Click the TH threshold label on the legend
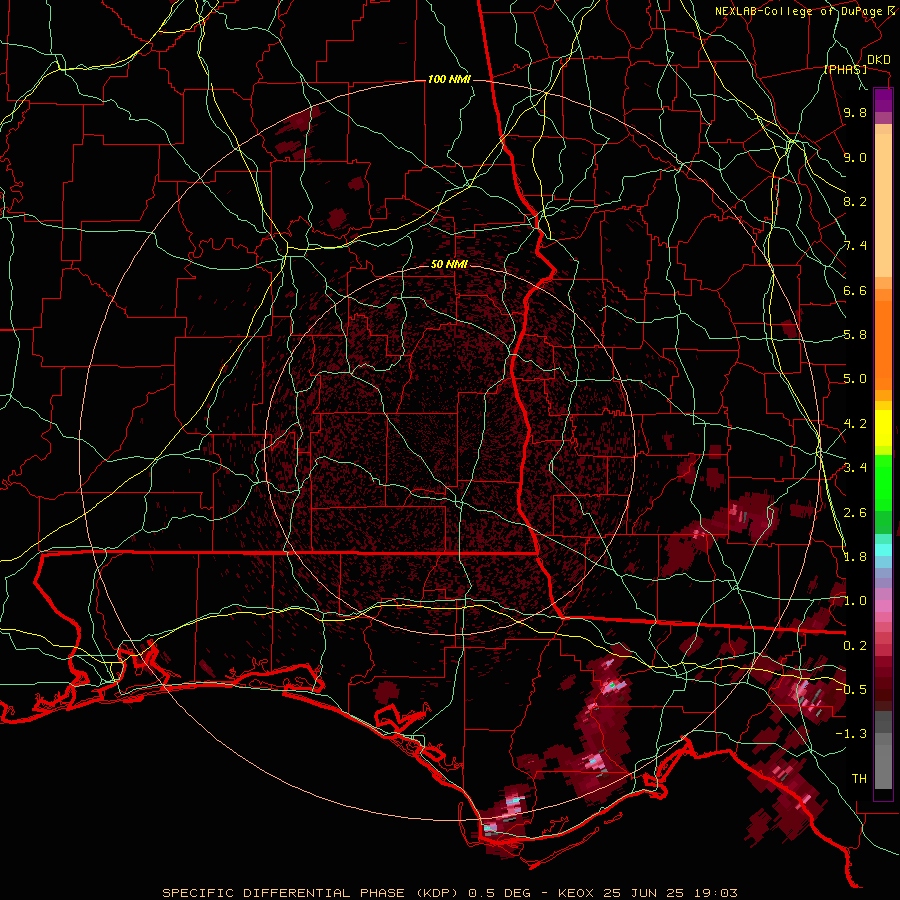Viewport: 900px width, 900px height. [859, 778]
